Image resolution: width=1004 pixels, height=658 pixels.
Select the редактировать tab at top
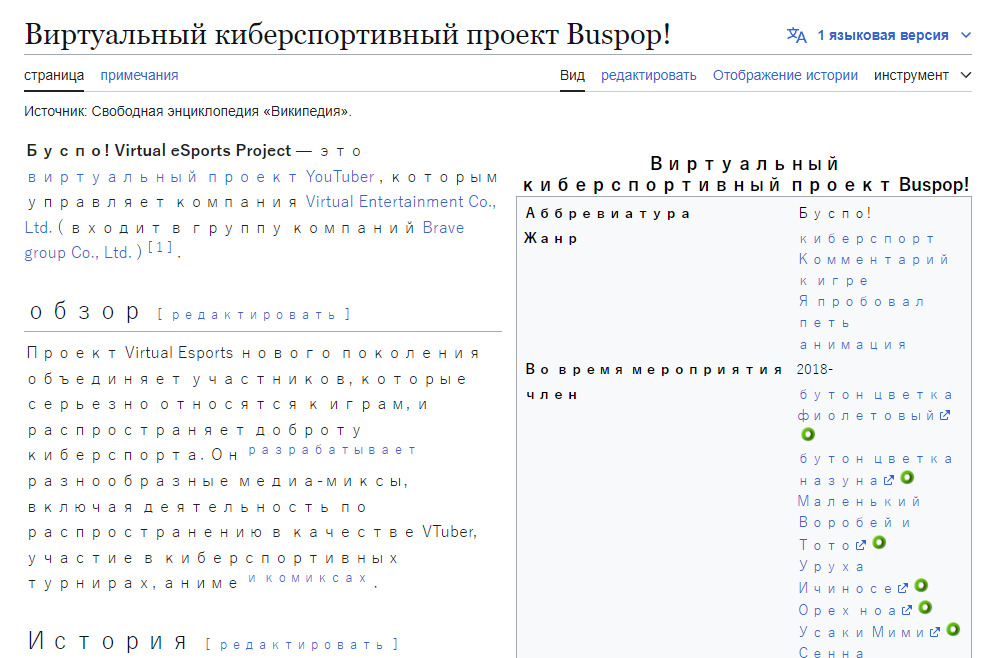point(648,75)
